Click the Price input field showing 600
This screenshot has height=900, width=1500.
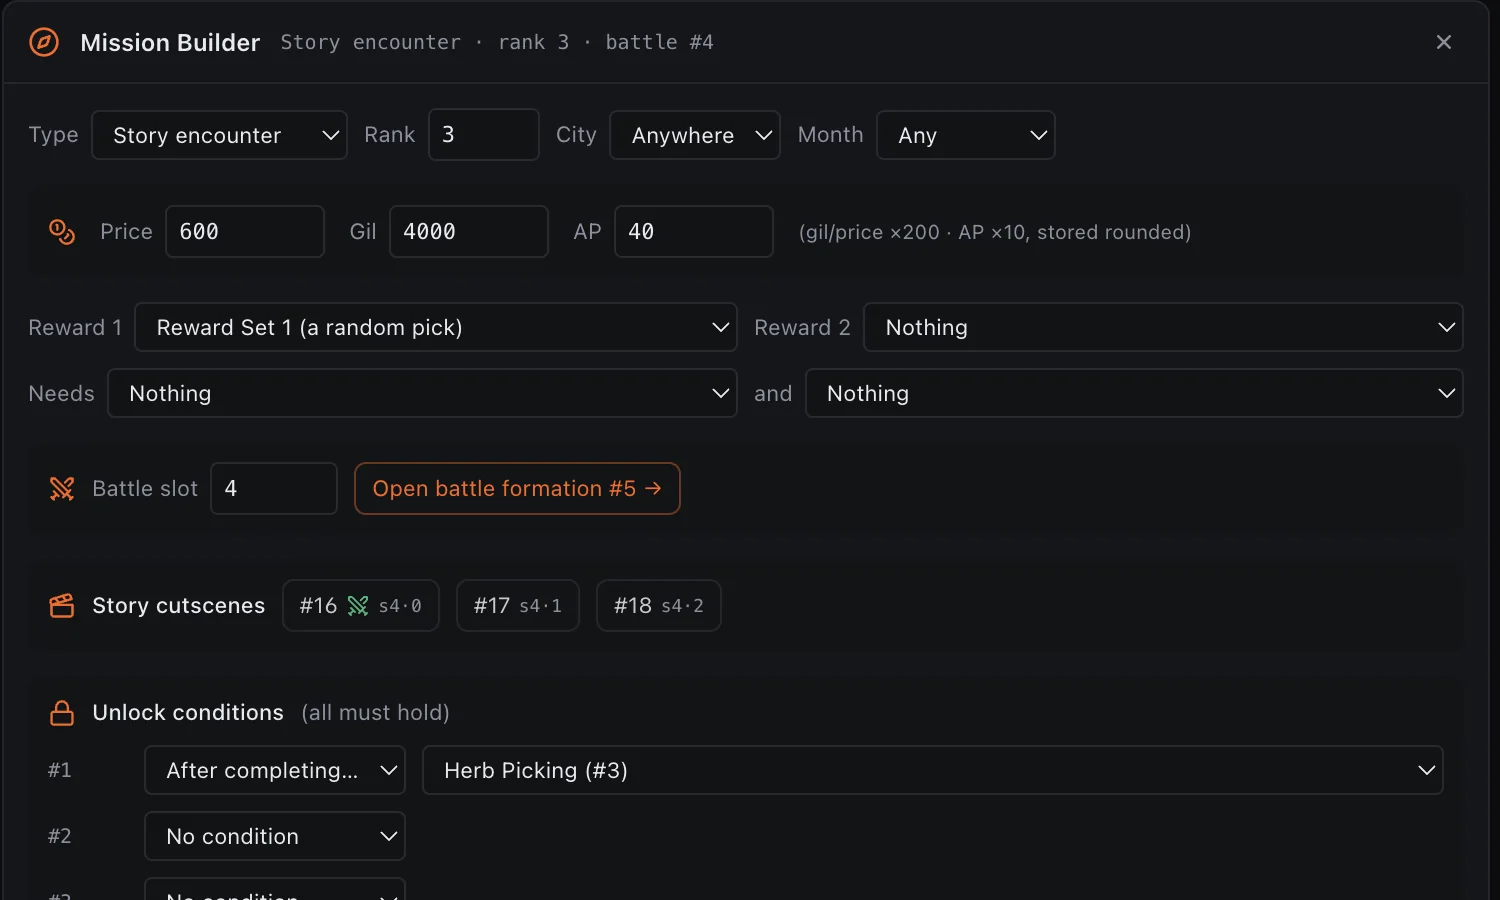point(245,232)
